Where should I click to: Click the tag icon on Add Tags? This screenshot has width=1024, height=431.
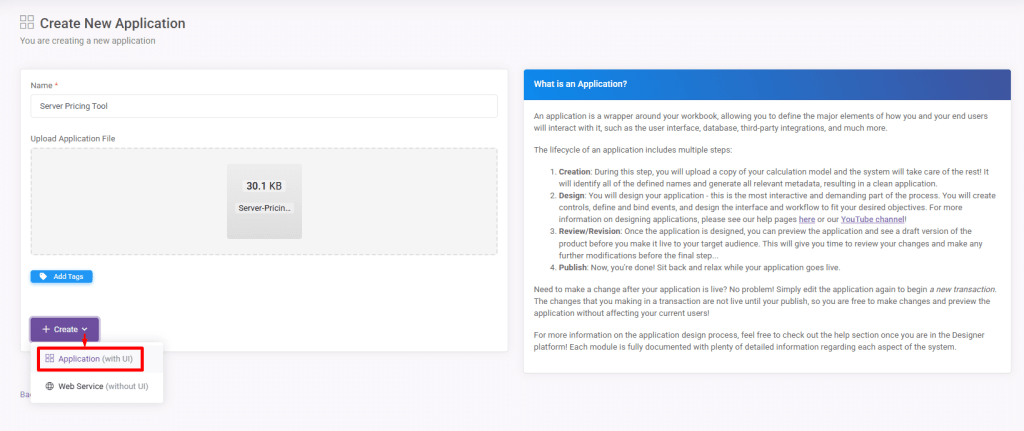coord(42,276)
